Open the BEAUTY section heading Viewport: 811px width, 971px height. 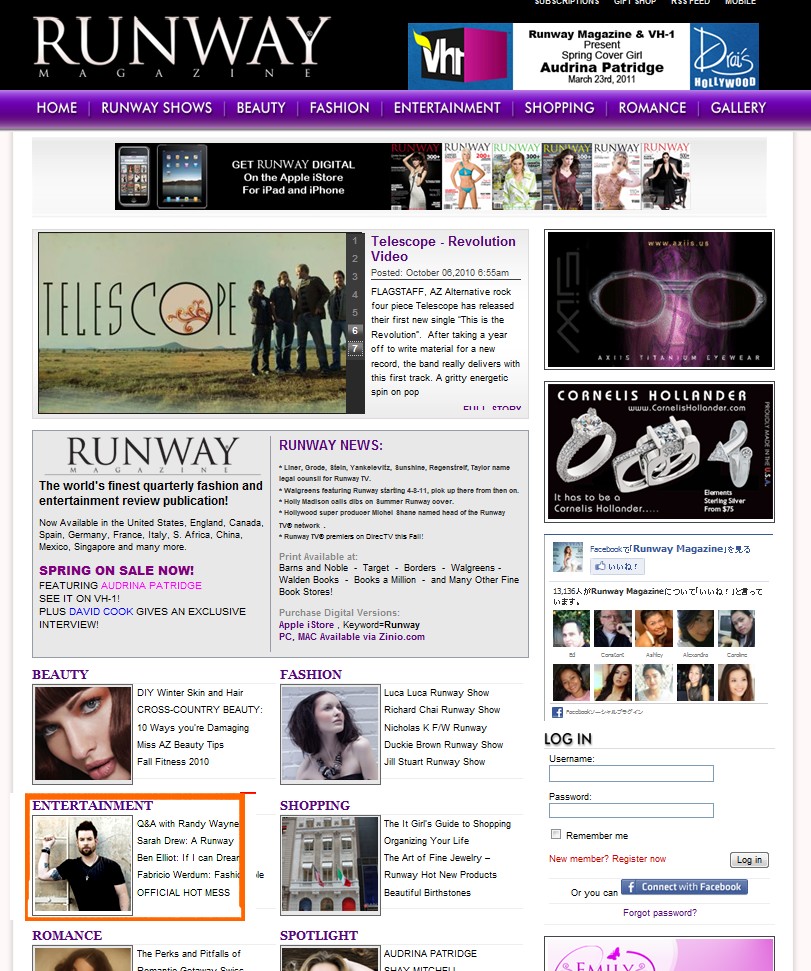coord(60,674)
